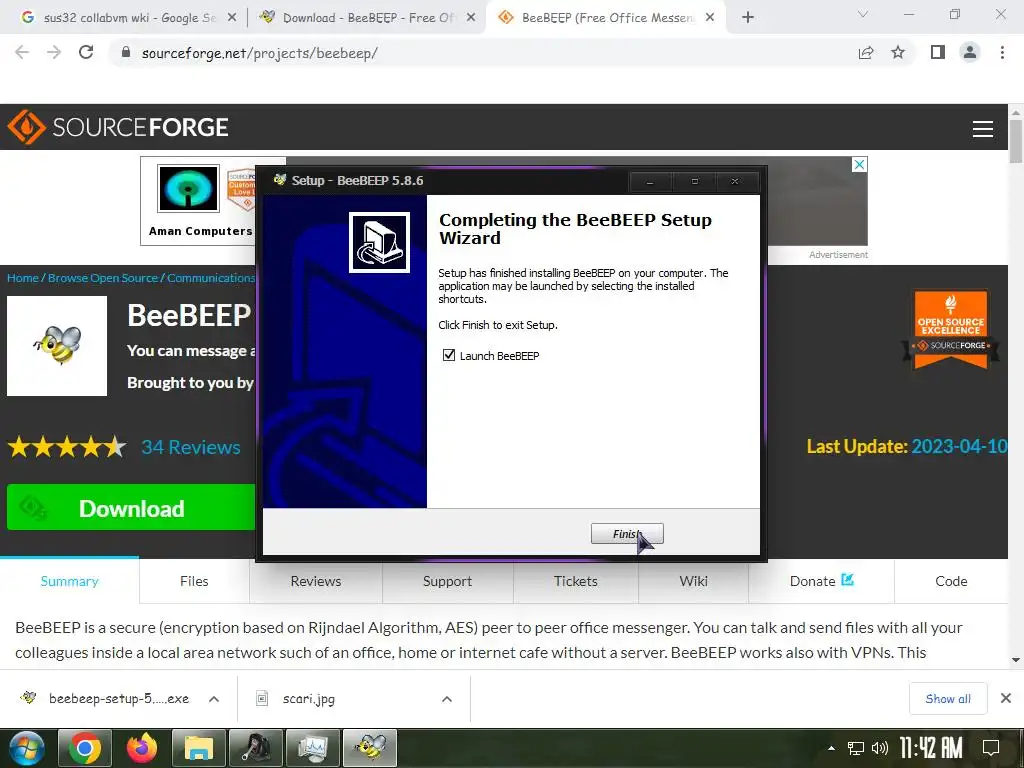This screenshot has height=768, width=1024.
Task: Open Firefox from the taskbar
Action: pos(142,748)
